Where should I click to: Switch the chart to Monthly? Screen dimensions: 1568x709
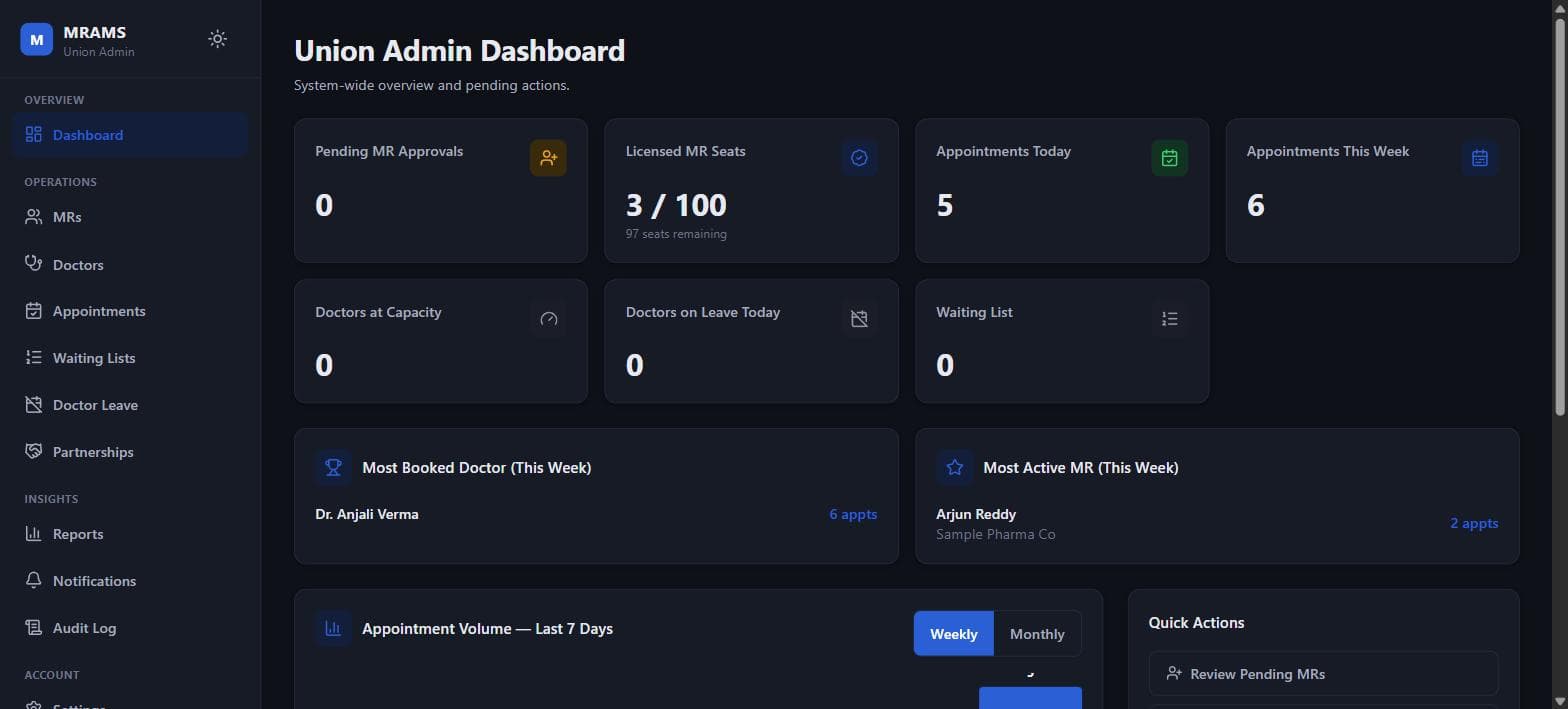pyautogui.click(x=1037, y=634)
